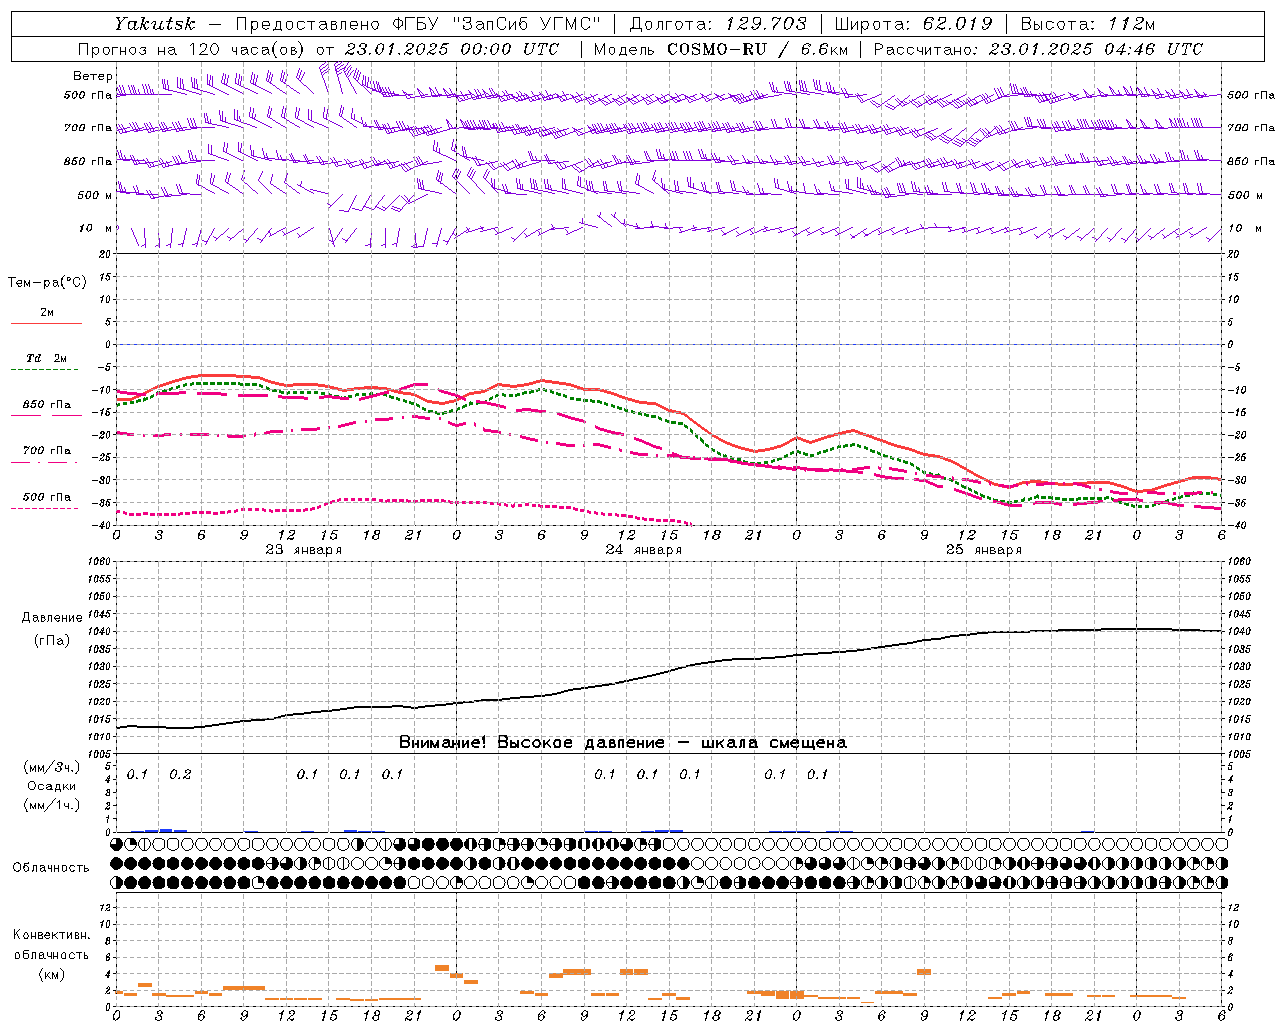Image resolution: width=1280 pixels, height=1024 pixels.
Task: Click the 24 января date label
Action: coord(644,549)
